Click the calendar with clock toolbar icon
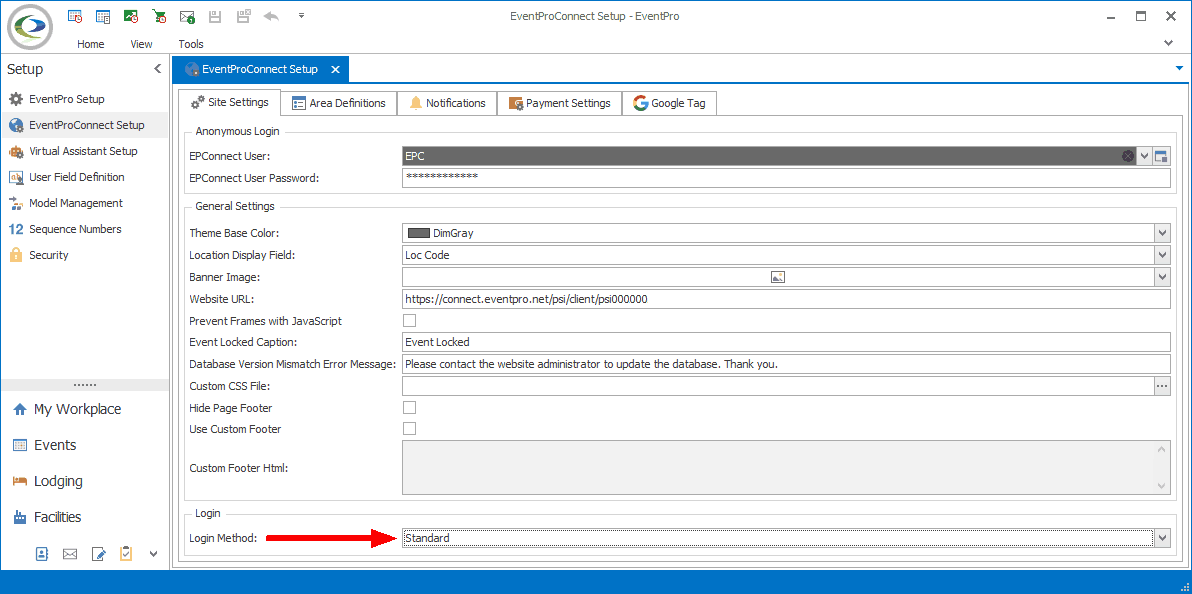This screenshot has height=594, width=1192. [x=75, y=15]
